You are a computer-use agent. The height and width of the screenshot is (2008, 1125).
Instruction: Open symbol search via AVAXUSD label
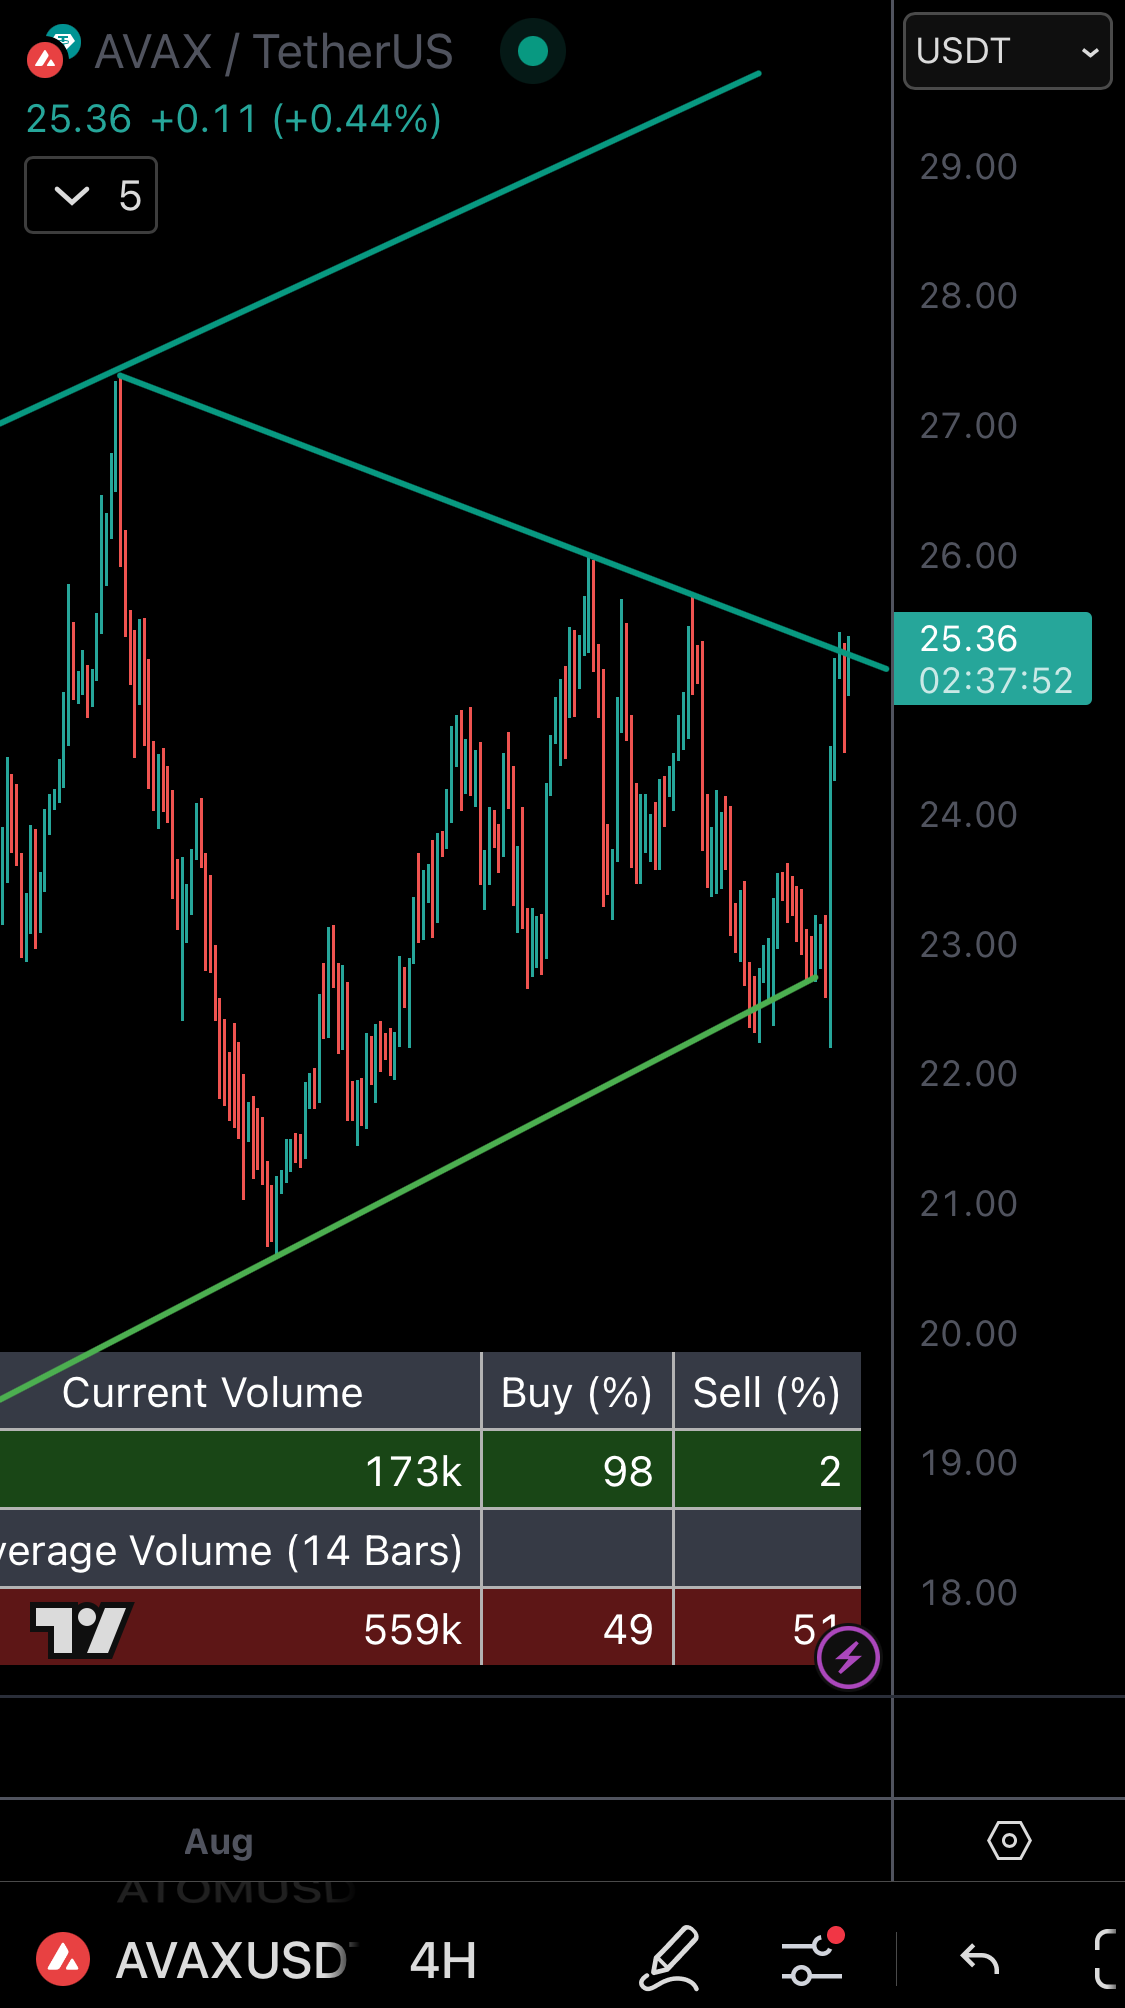click(x=230, y=1960)
